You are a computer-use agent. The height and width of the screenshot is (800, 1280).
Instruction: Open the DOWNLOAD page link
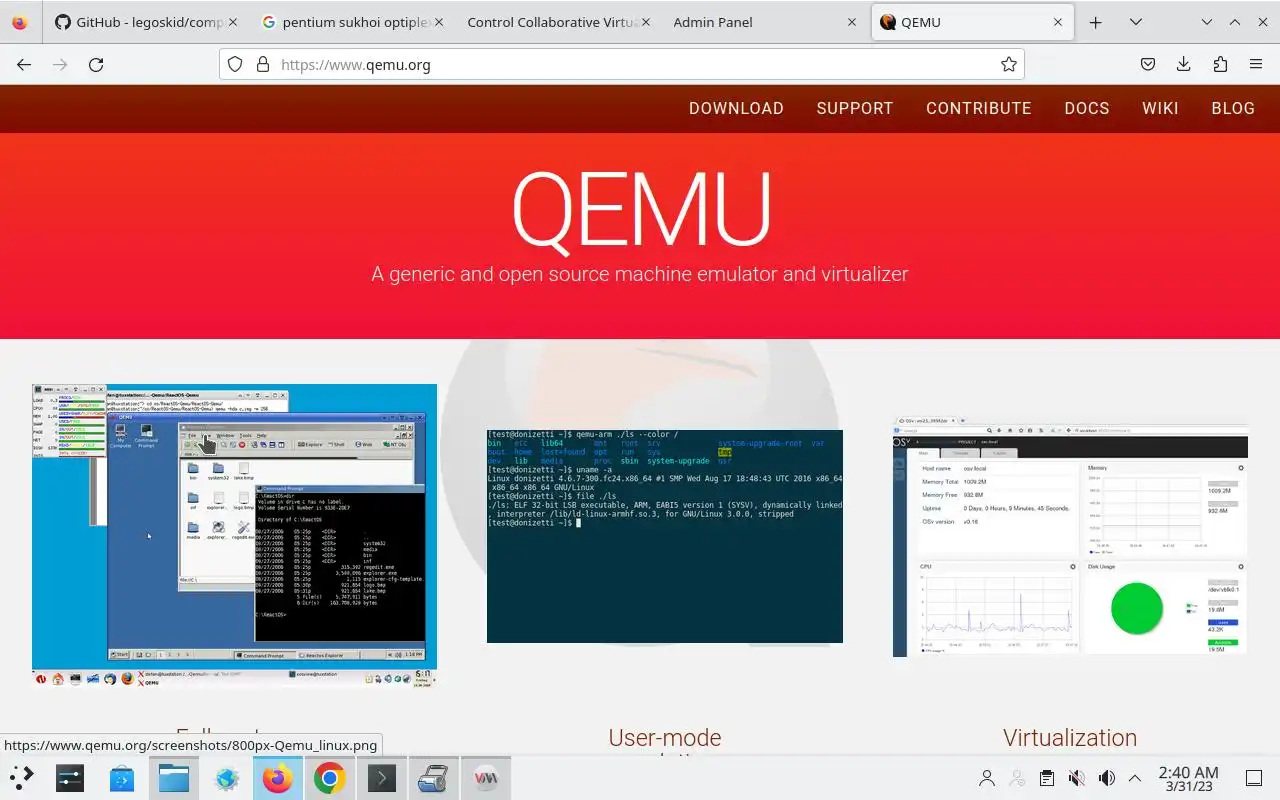pyautogui.click(x=736, y=108)
